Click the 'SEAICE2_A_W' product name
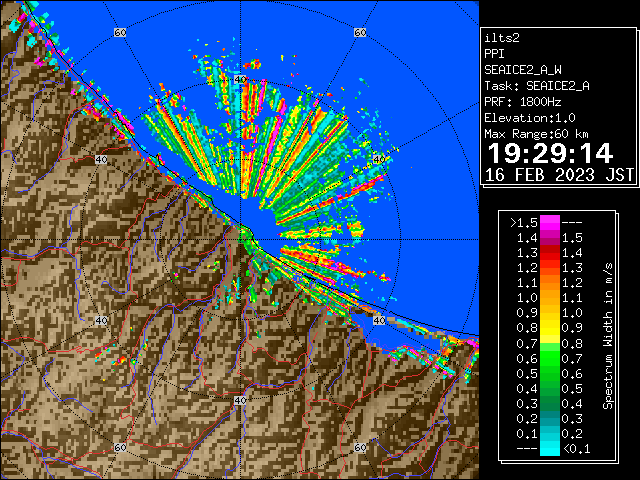The image size is (640, 480). [x=523, y=70]
